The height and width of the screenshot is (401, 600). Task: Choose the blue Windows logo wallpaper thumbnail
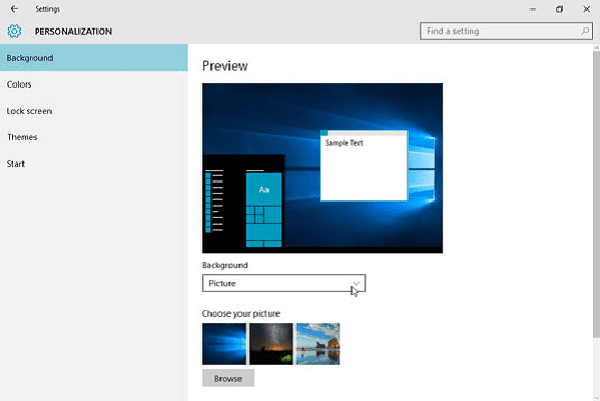224,344
